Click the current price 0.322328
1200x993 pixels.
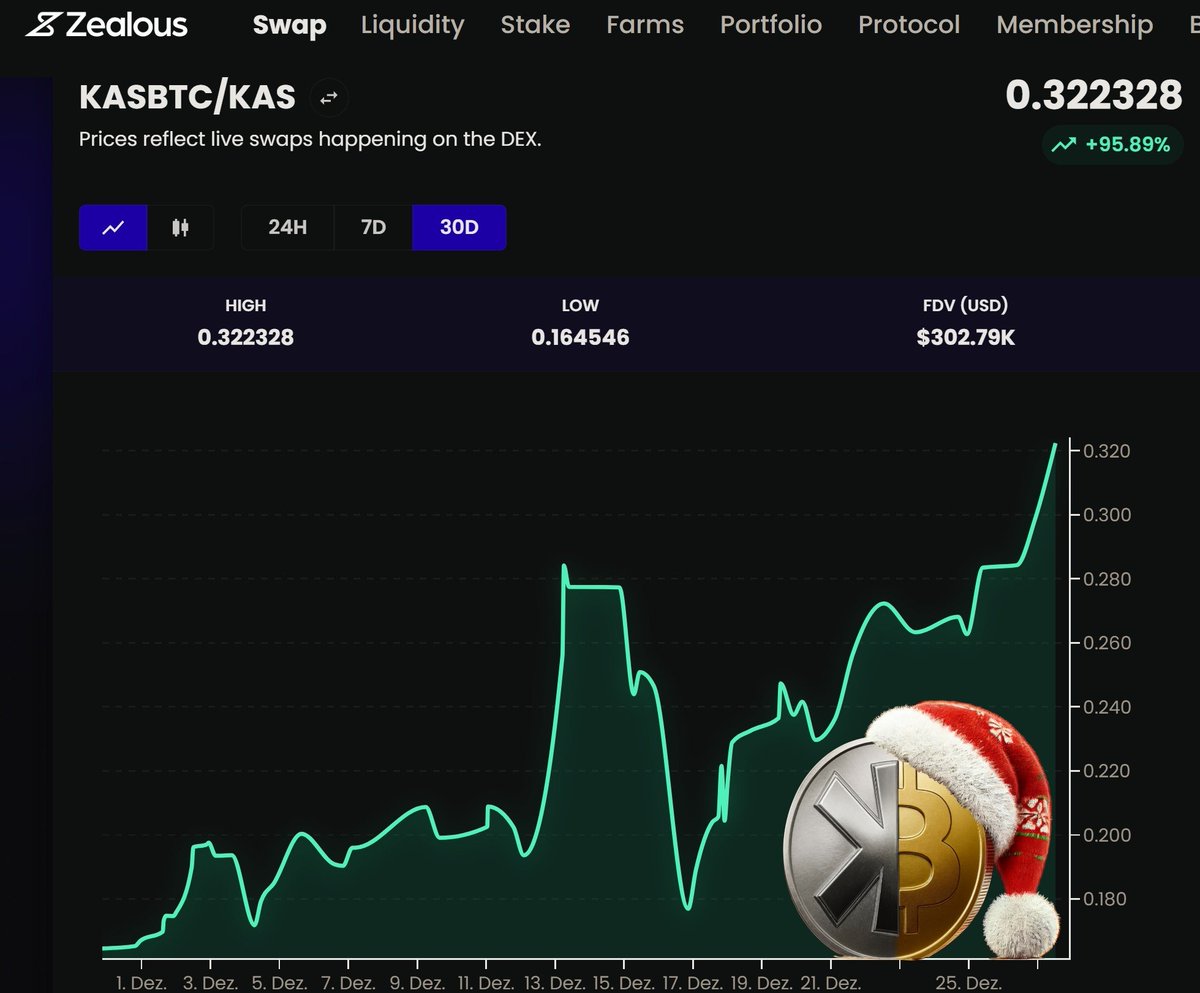(x=1094, y=95)
